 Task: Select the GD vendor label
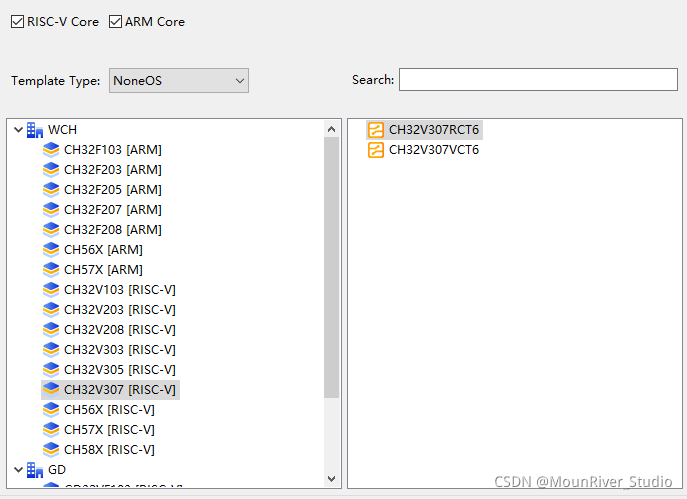coord(57,470)
